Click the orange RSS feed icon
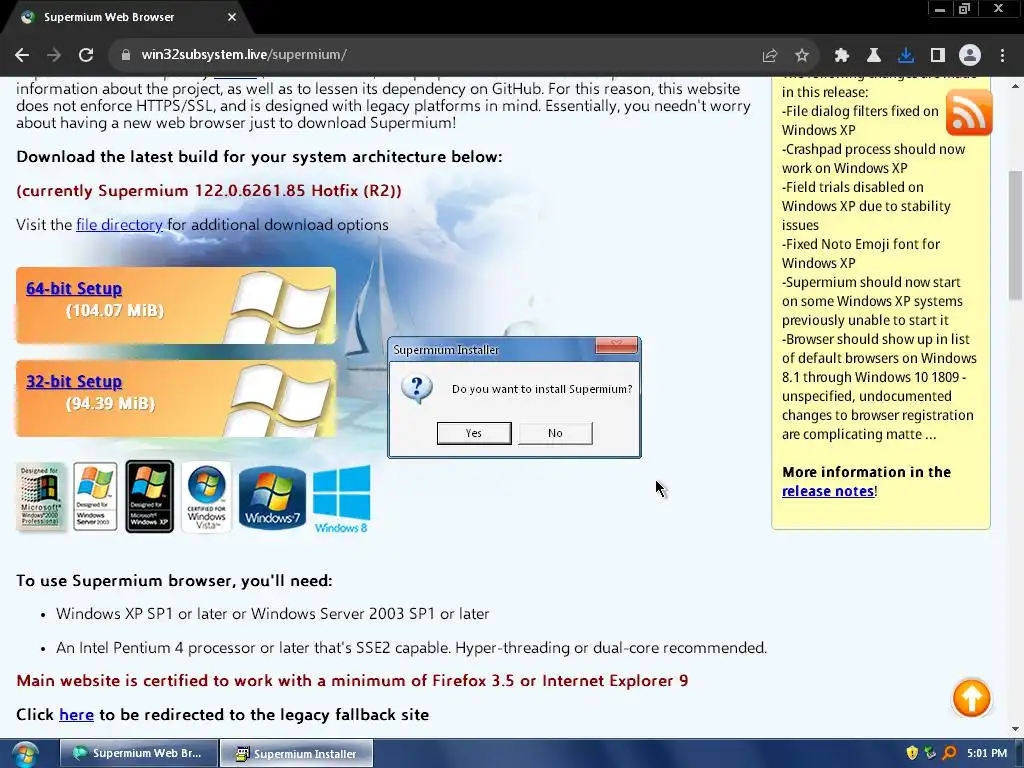1024x768 pixels. [x=969, y=113]
